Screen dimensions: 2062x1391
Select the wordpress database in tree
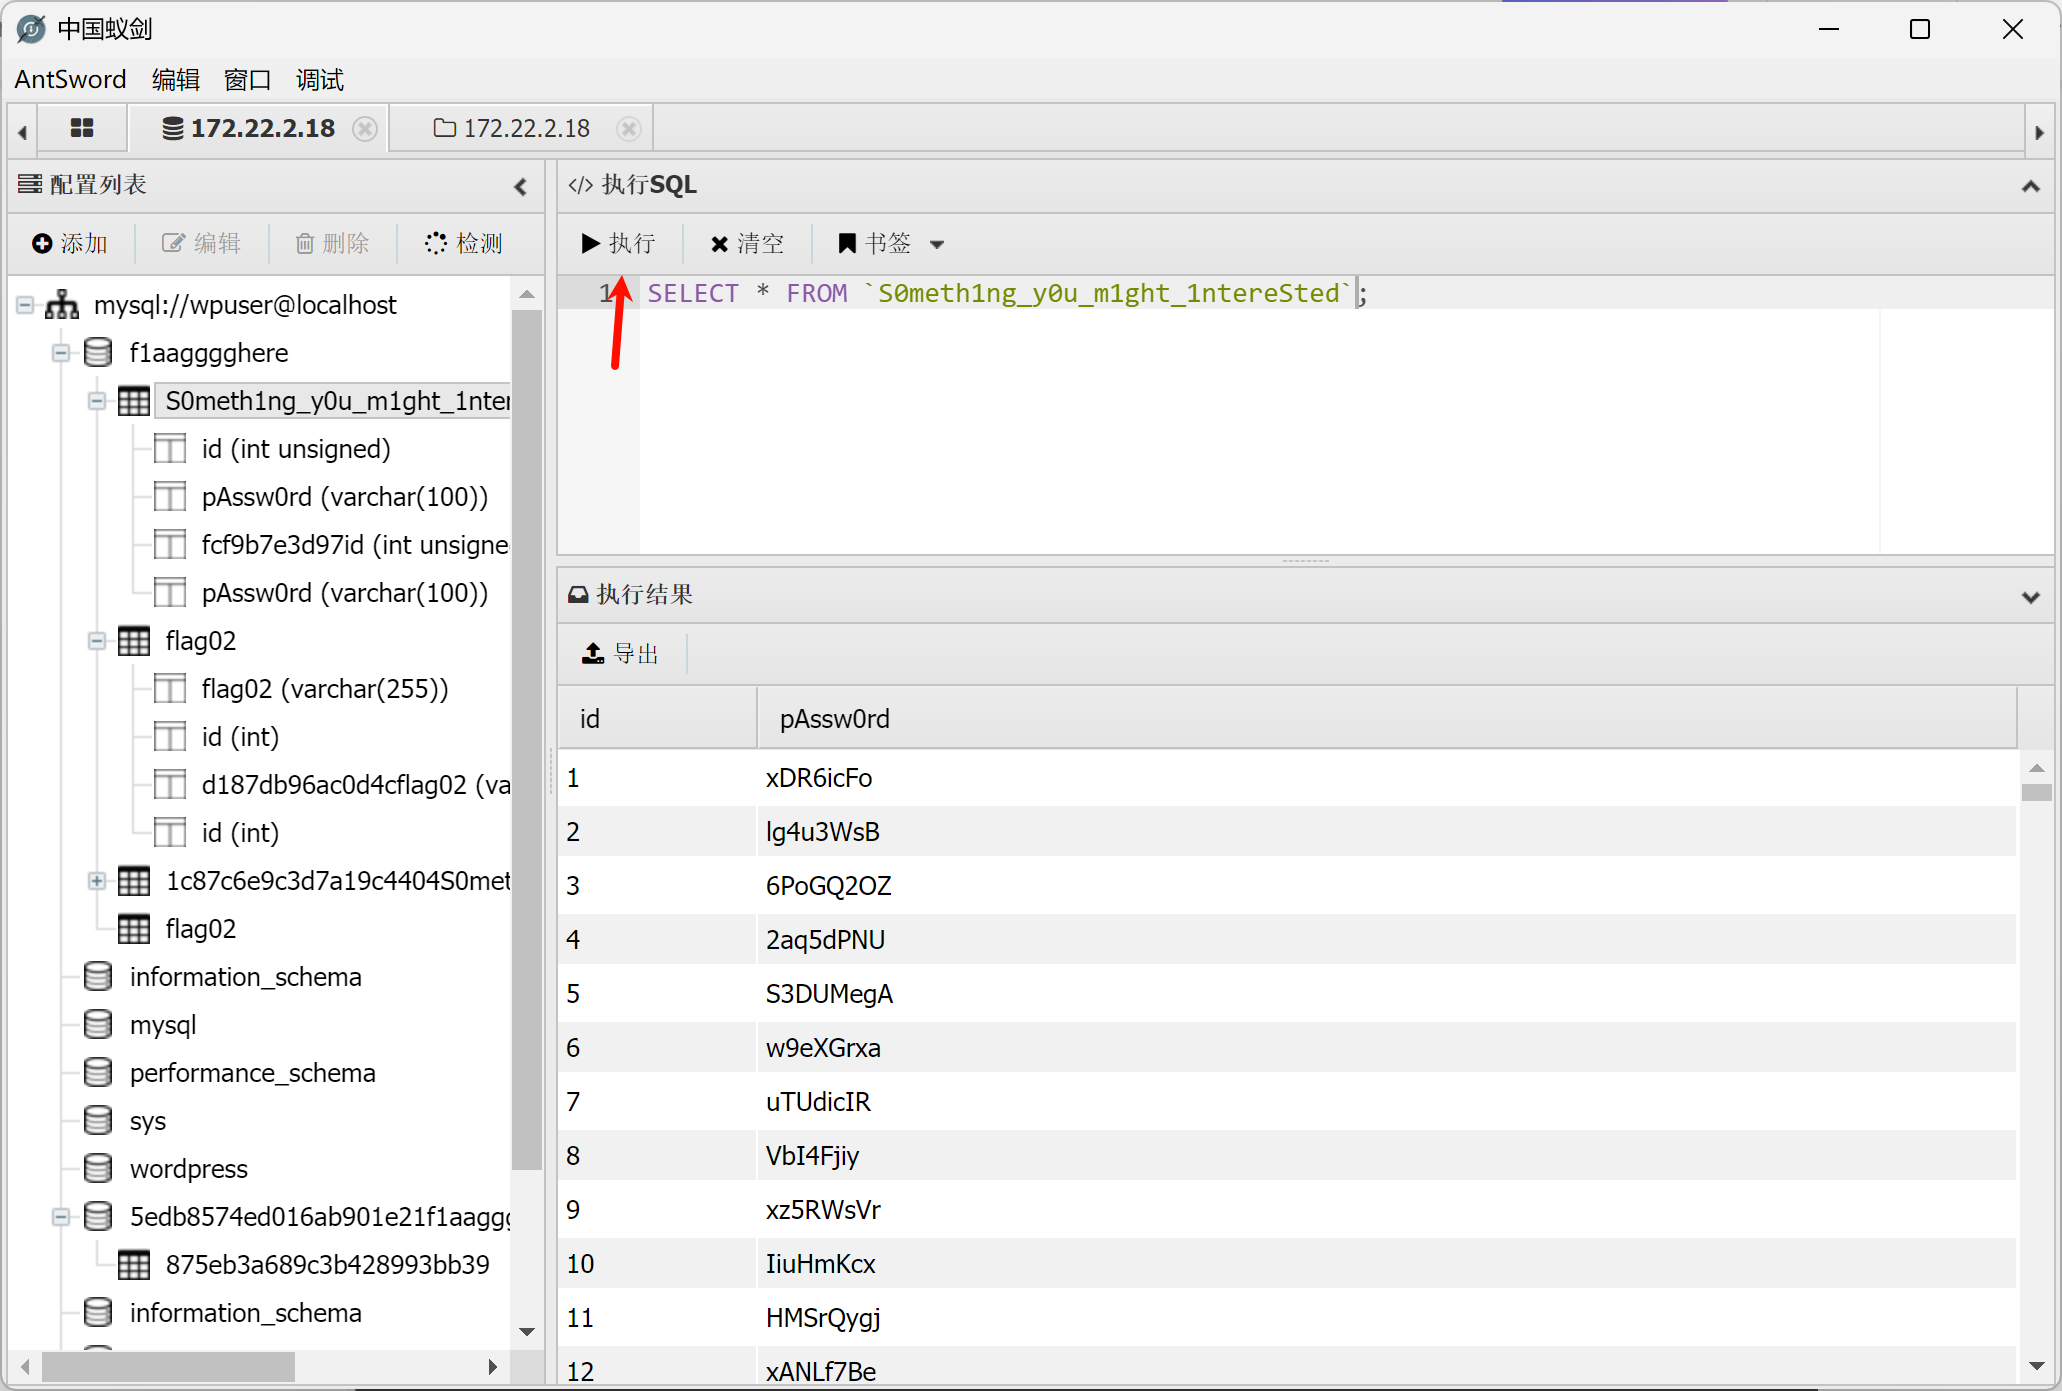[x=188, y=1168]
